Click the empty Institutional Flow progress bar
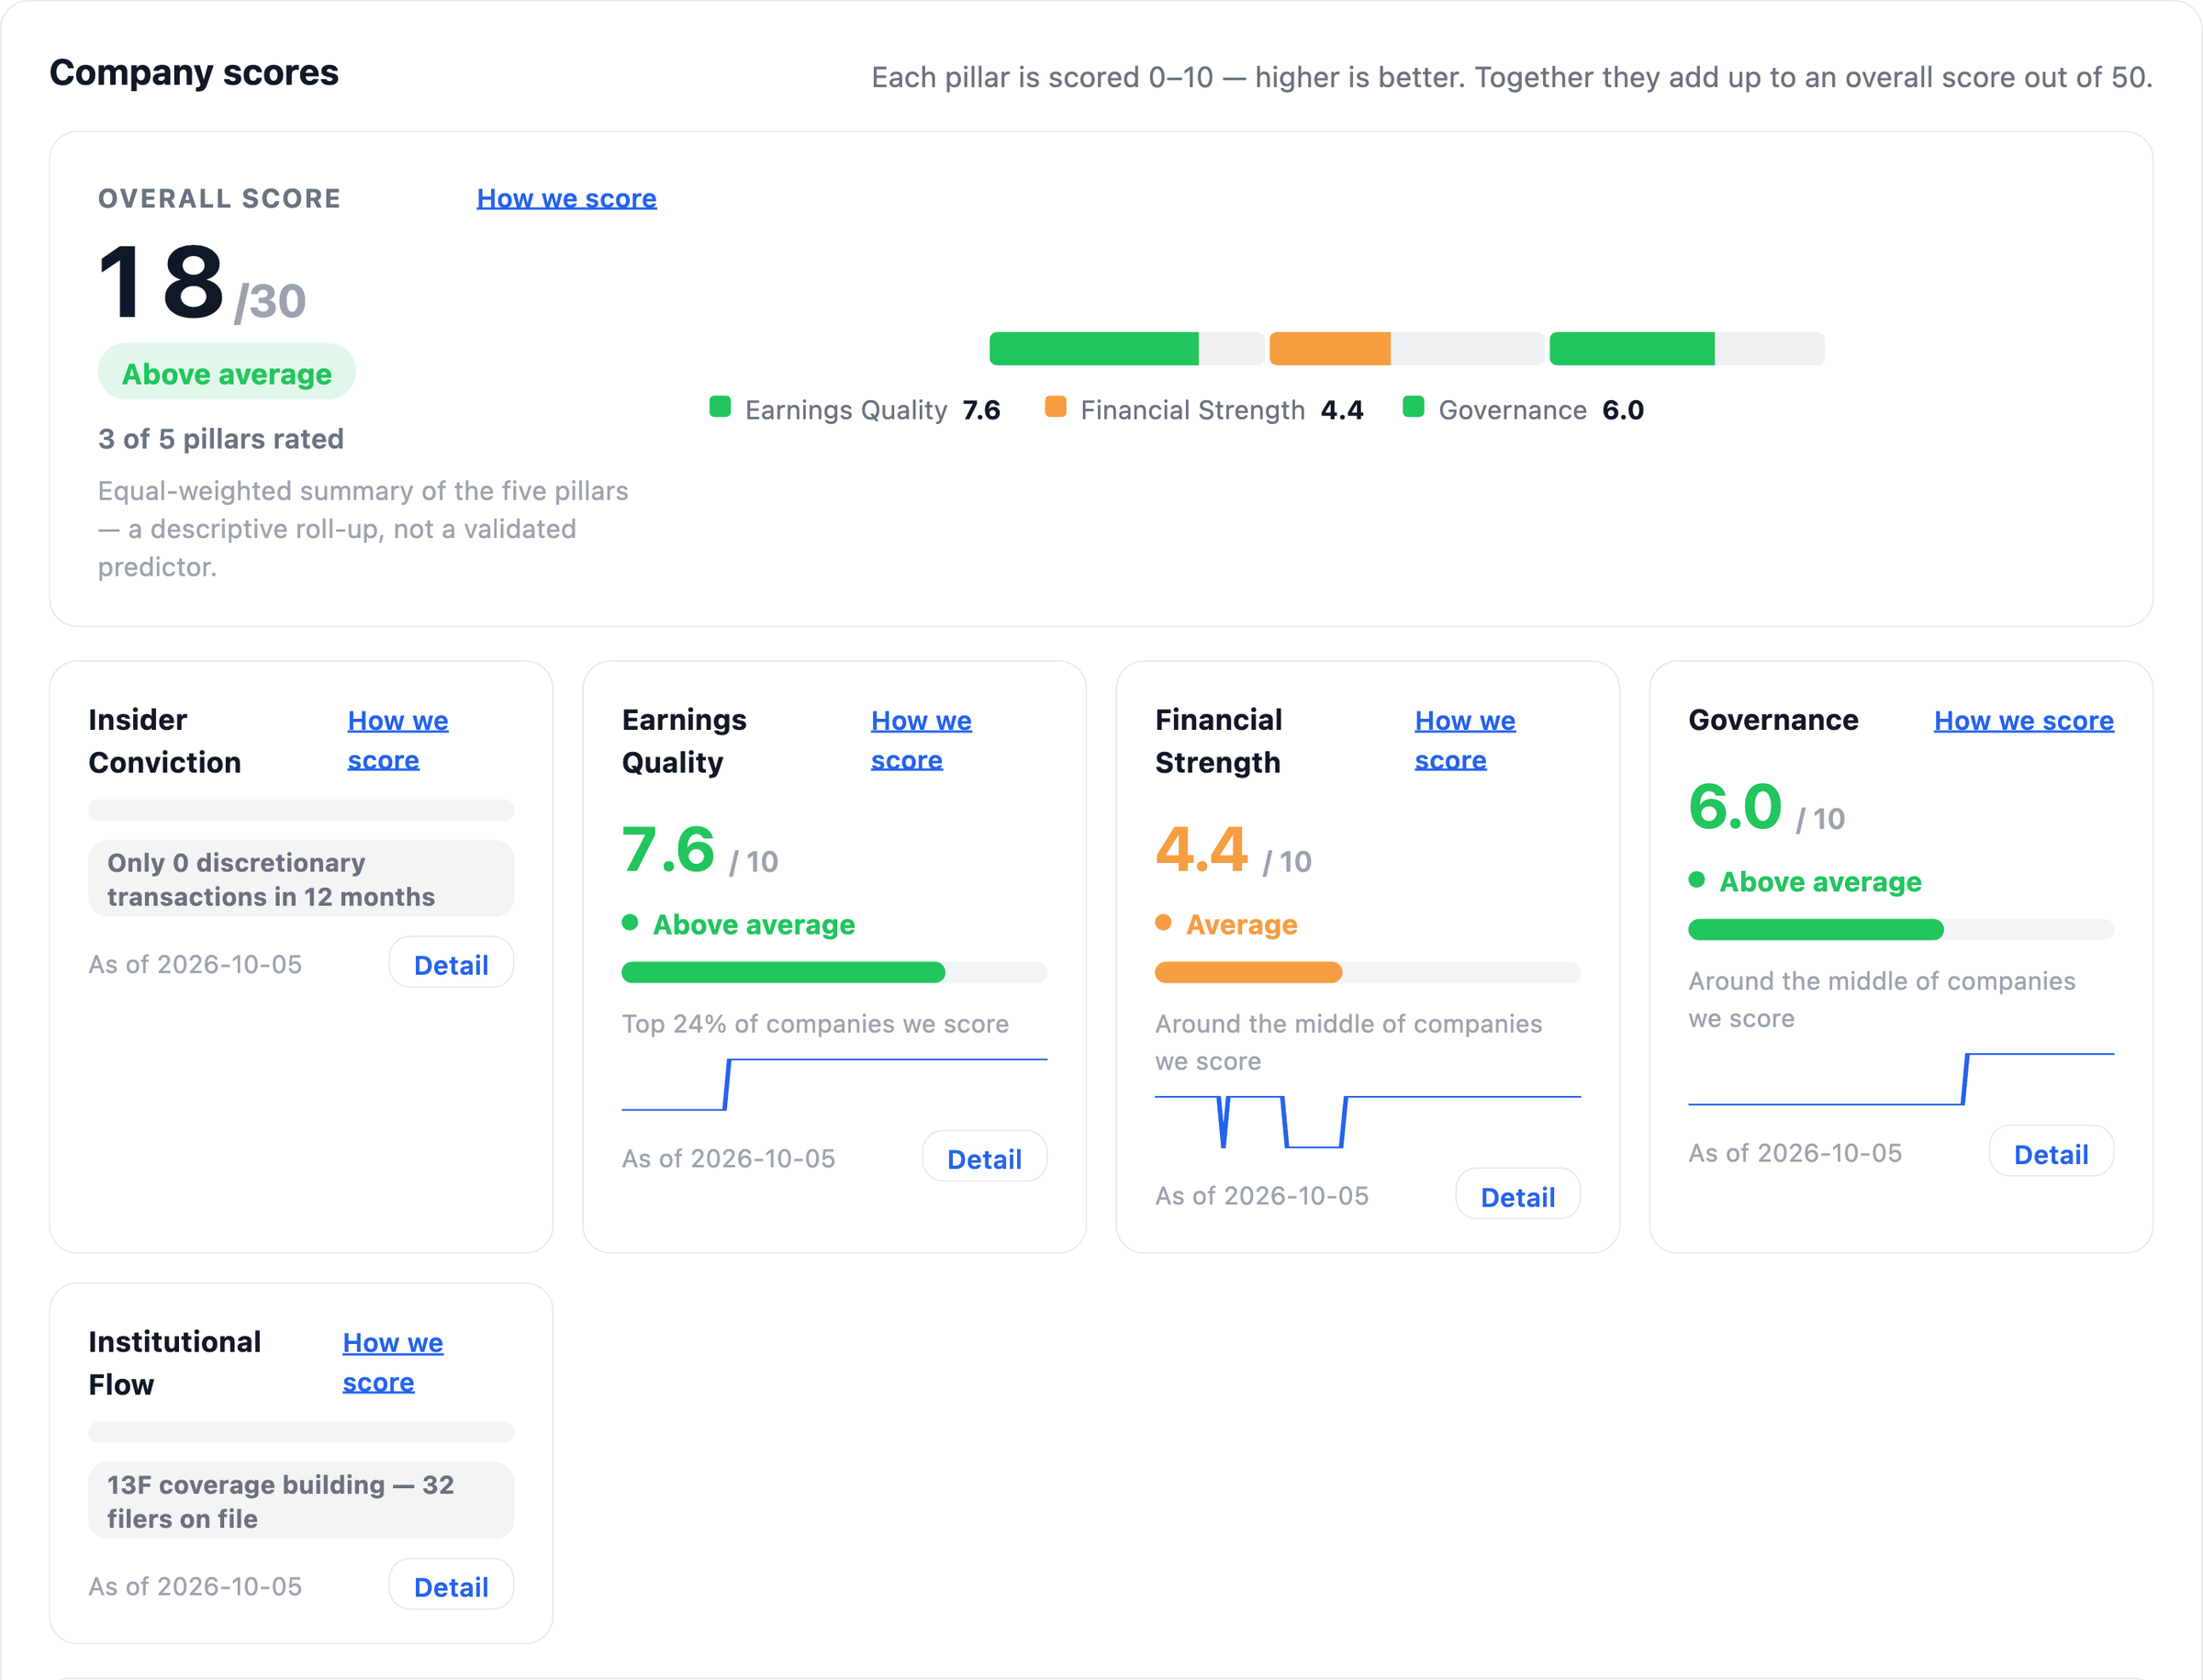The width and height of the screenshot is (2203, 1680). click(x=301, y=1432)
